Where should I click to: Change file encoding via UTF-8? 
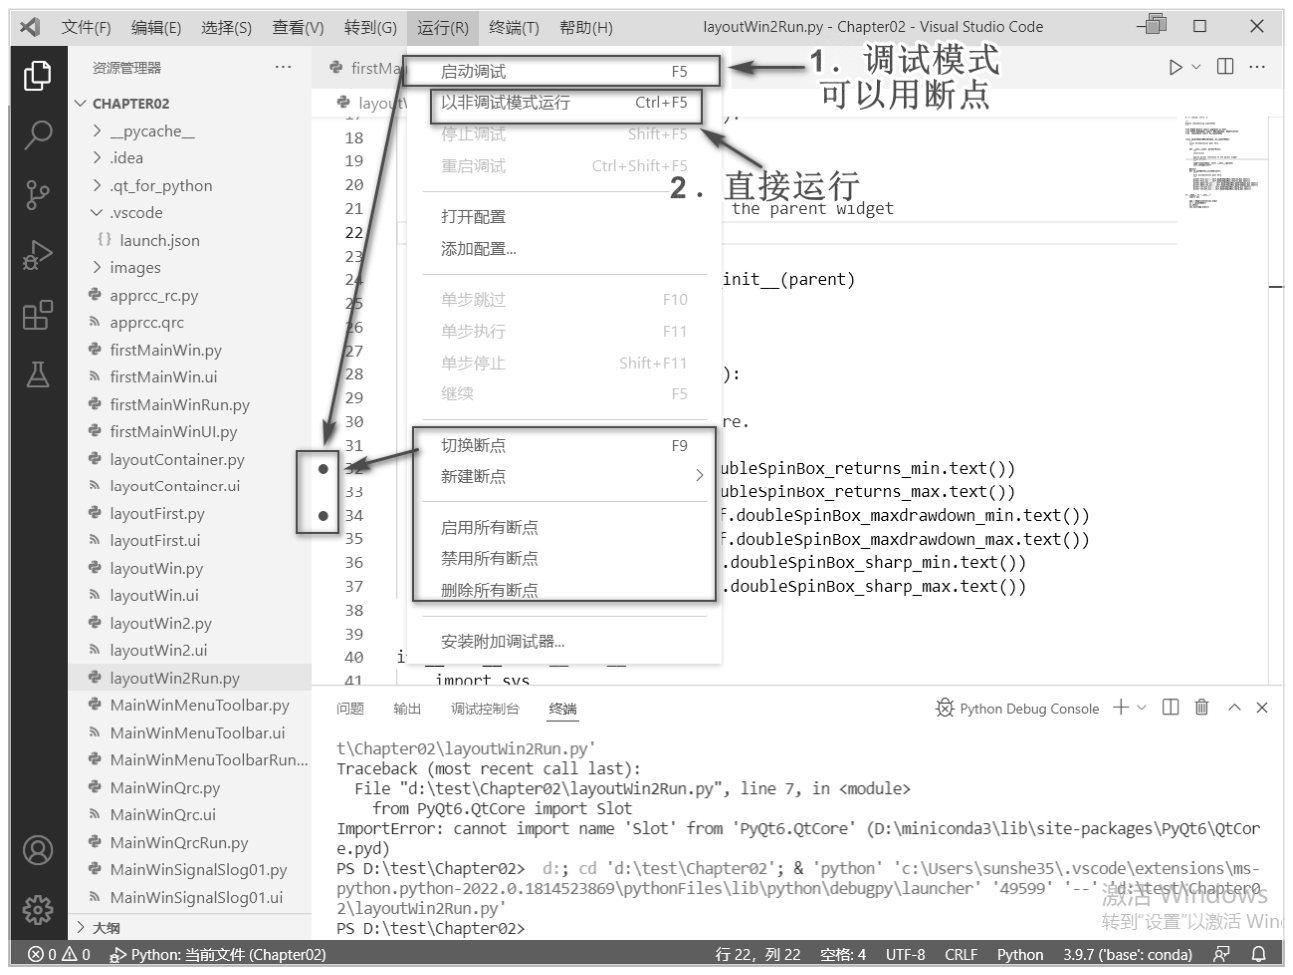point(905,954)
